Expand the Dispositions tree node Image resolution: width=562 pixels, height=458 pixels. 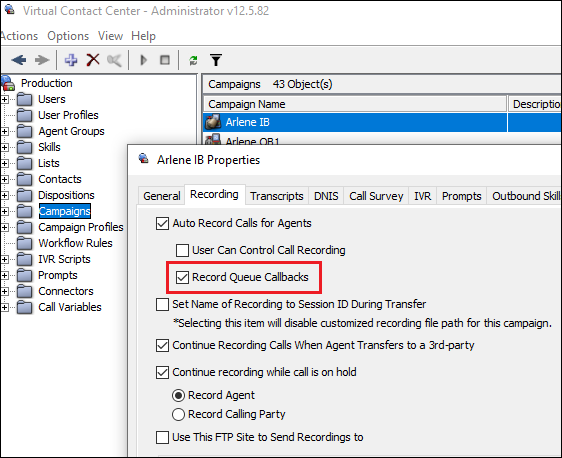(x=5, y=195)
